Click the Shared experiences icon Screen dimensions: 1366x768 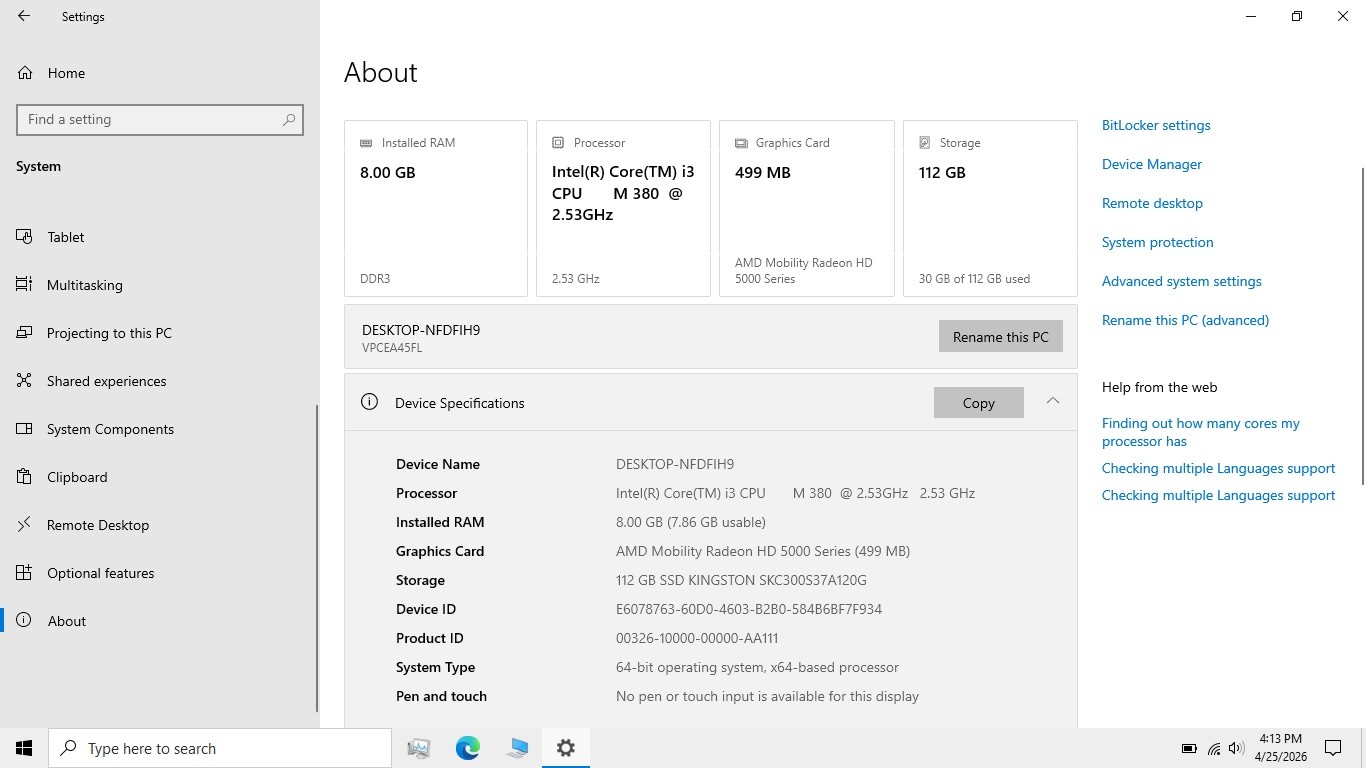click(24, 381)
